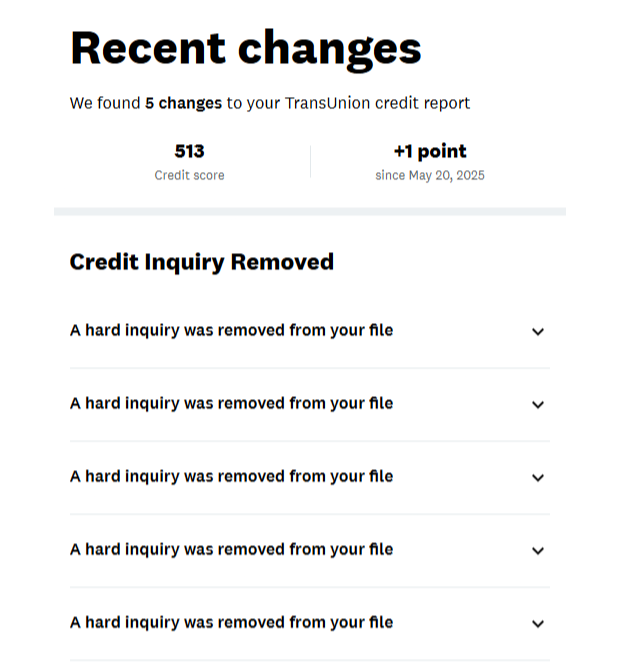Open the second 'hard inquiry was removed' row text
The image size is (636, 665).
tap(232, 403)
